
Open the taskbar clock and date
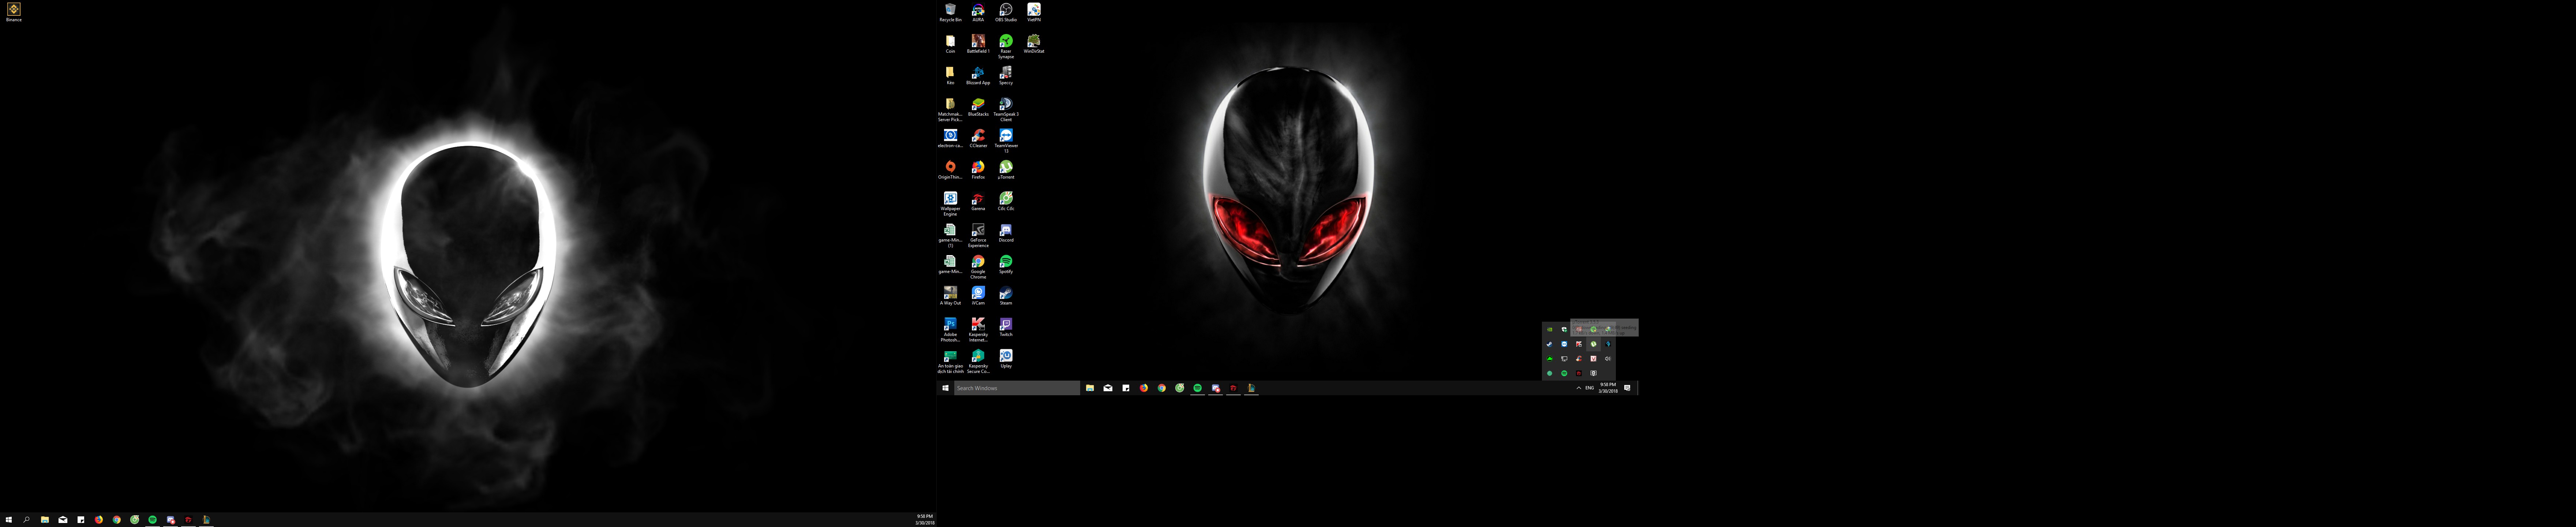pos(1608,388)
